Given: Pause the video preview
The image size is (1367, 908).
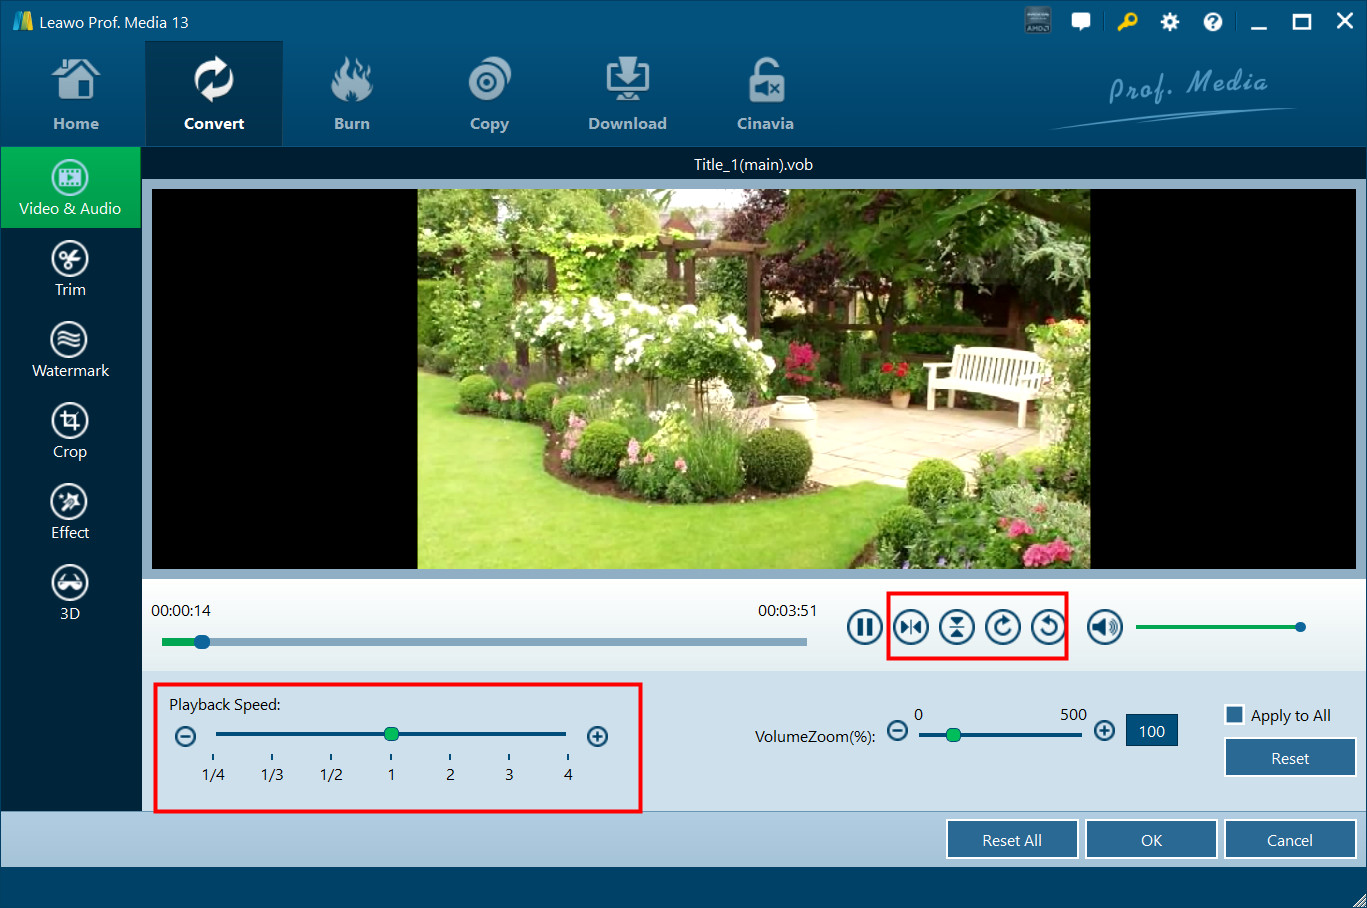Looking at the screenshot, I should [865, 627].
